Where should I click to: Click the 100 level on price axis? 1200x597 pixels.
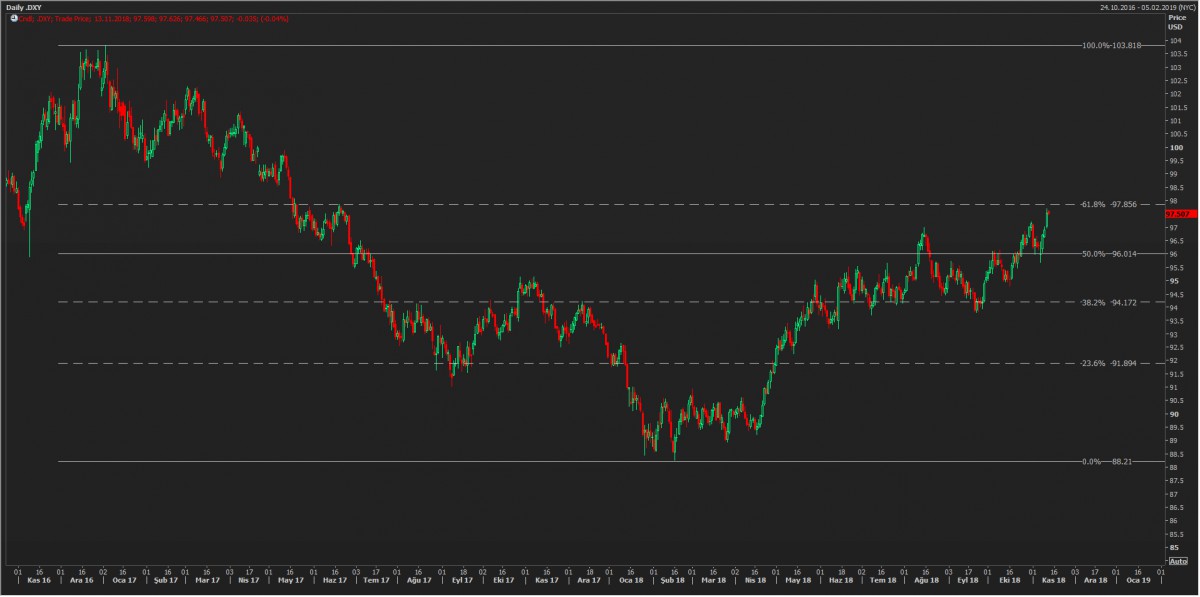pyautogui.click(x=1177, y=147)
